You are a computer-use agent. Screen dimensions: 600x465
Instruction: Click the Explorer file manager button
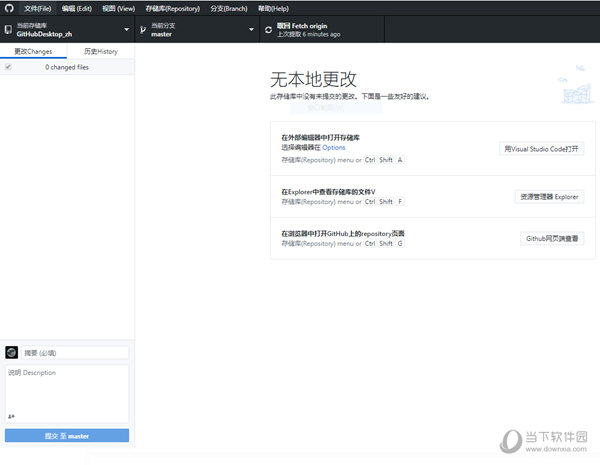(x=549, y=197)
